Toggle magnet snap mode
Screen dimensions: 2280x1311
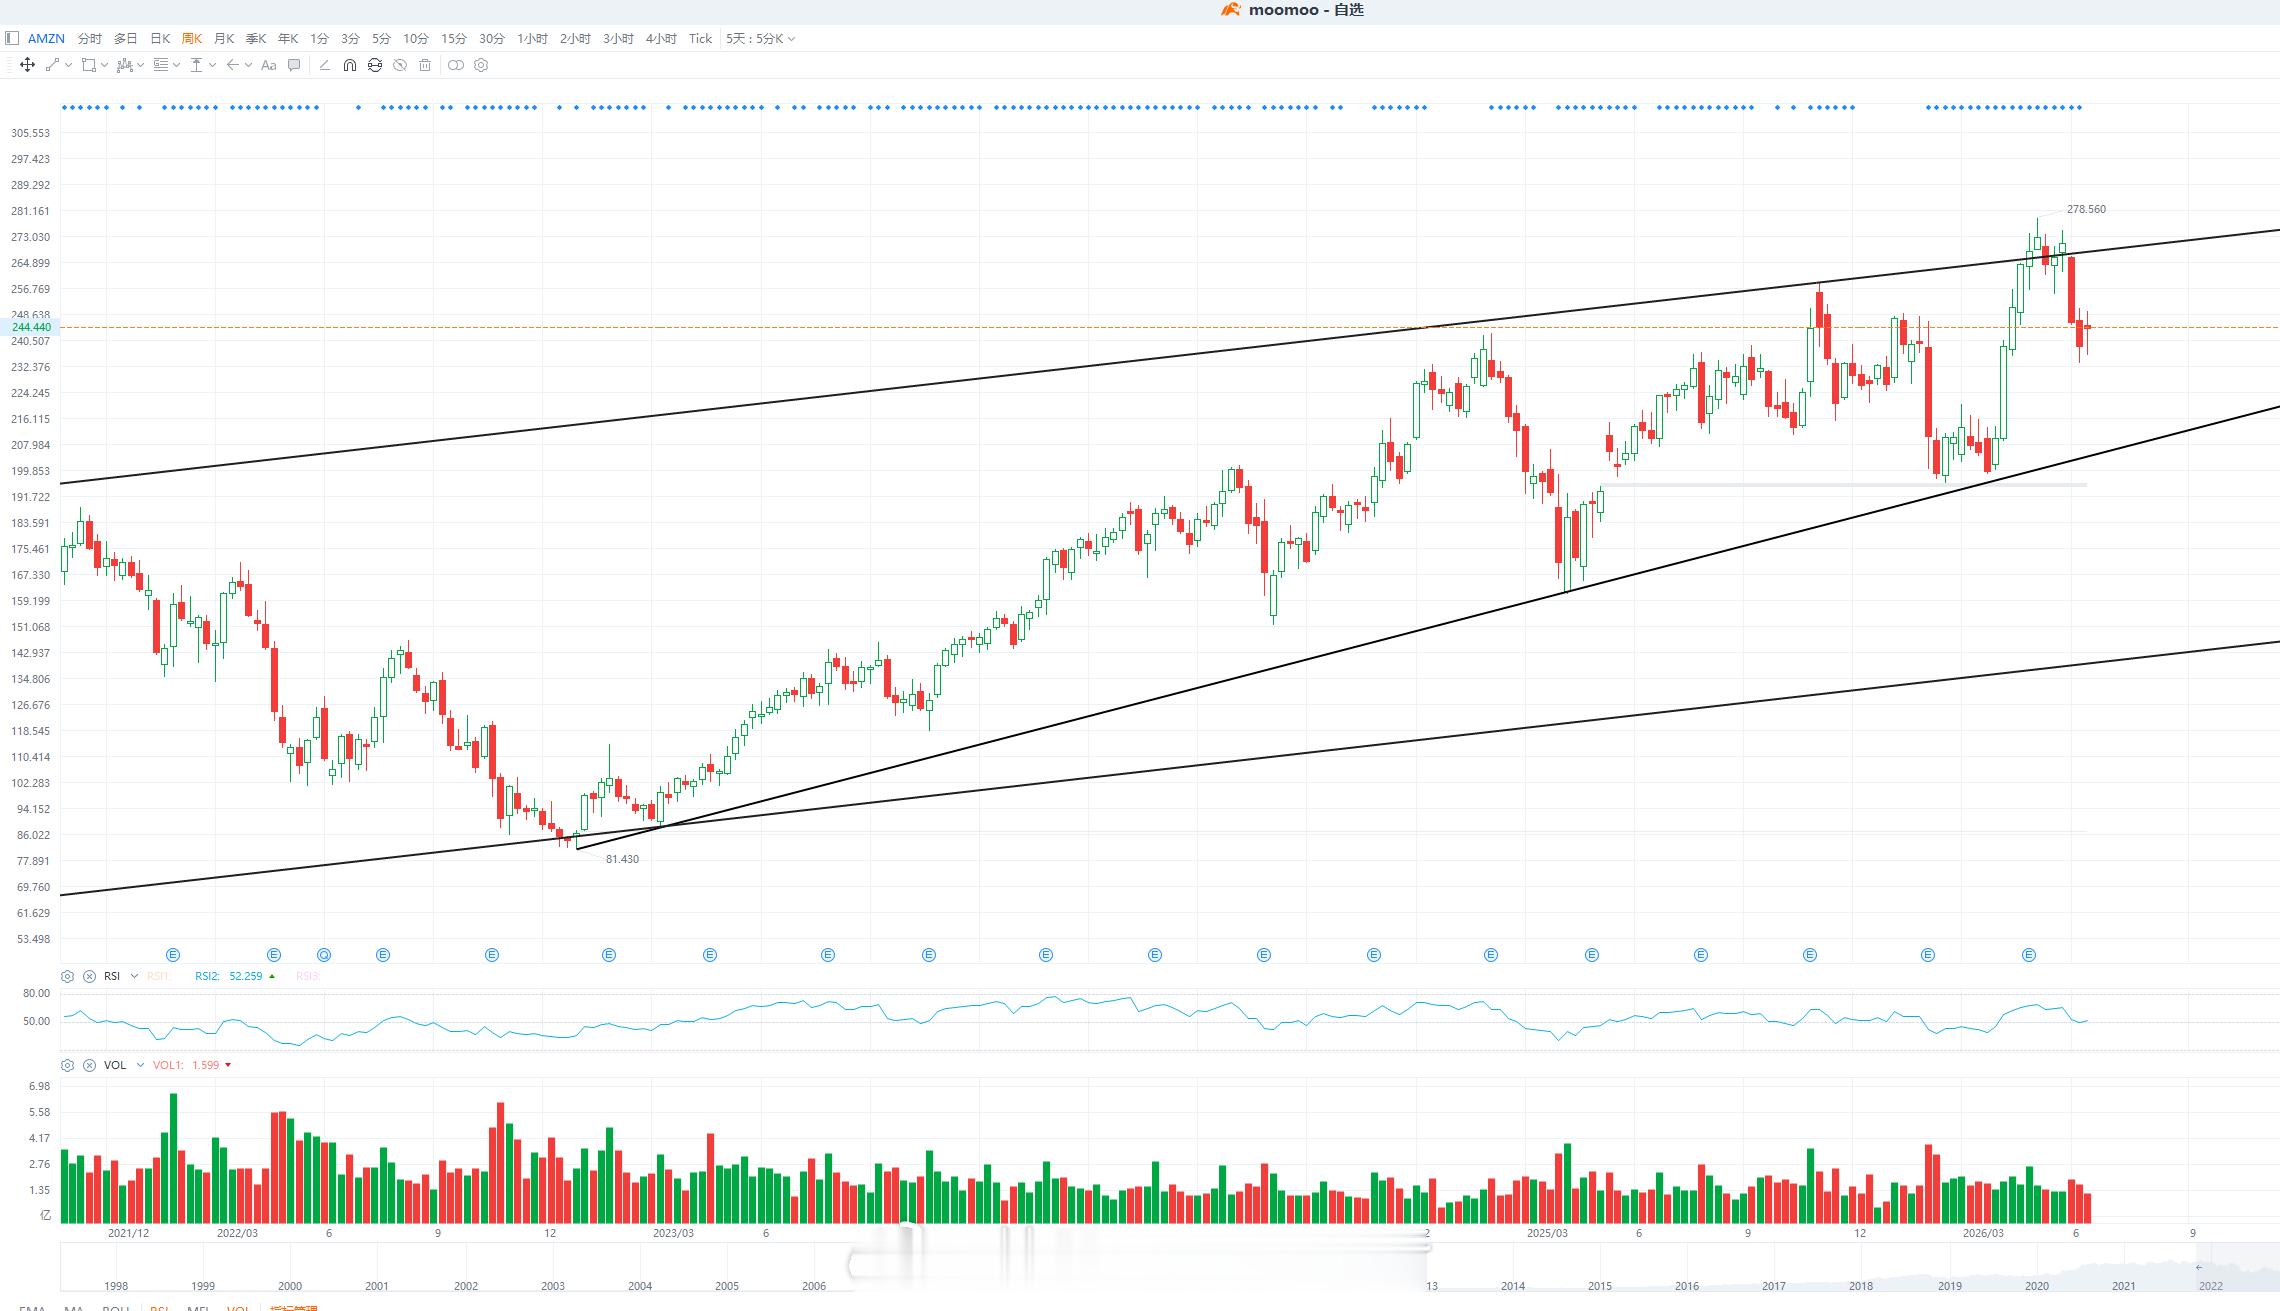point(349,65)
